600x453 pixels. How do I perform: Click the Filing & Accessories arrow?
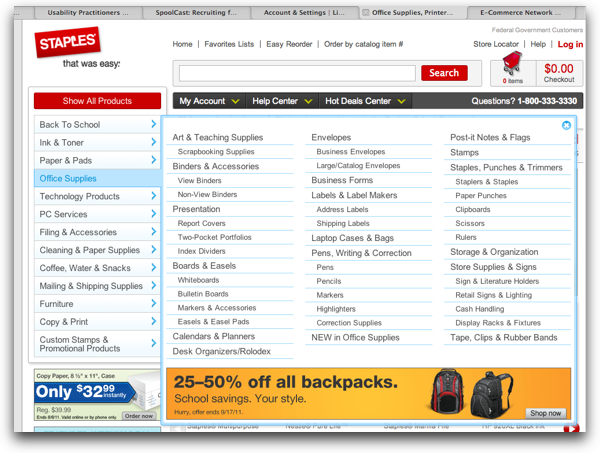(153, 231)
